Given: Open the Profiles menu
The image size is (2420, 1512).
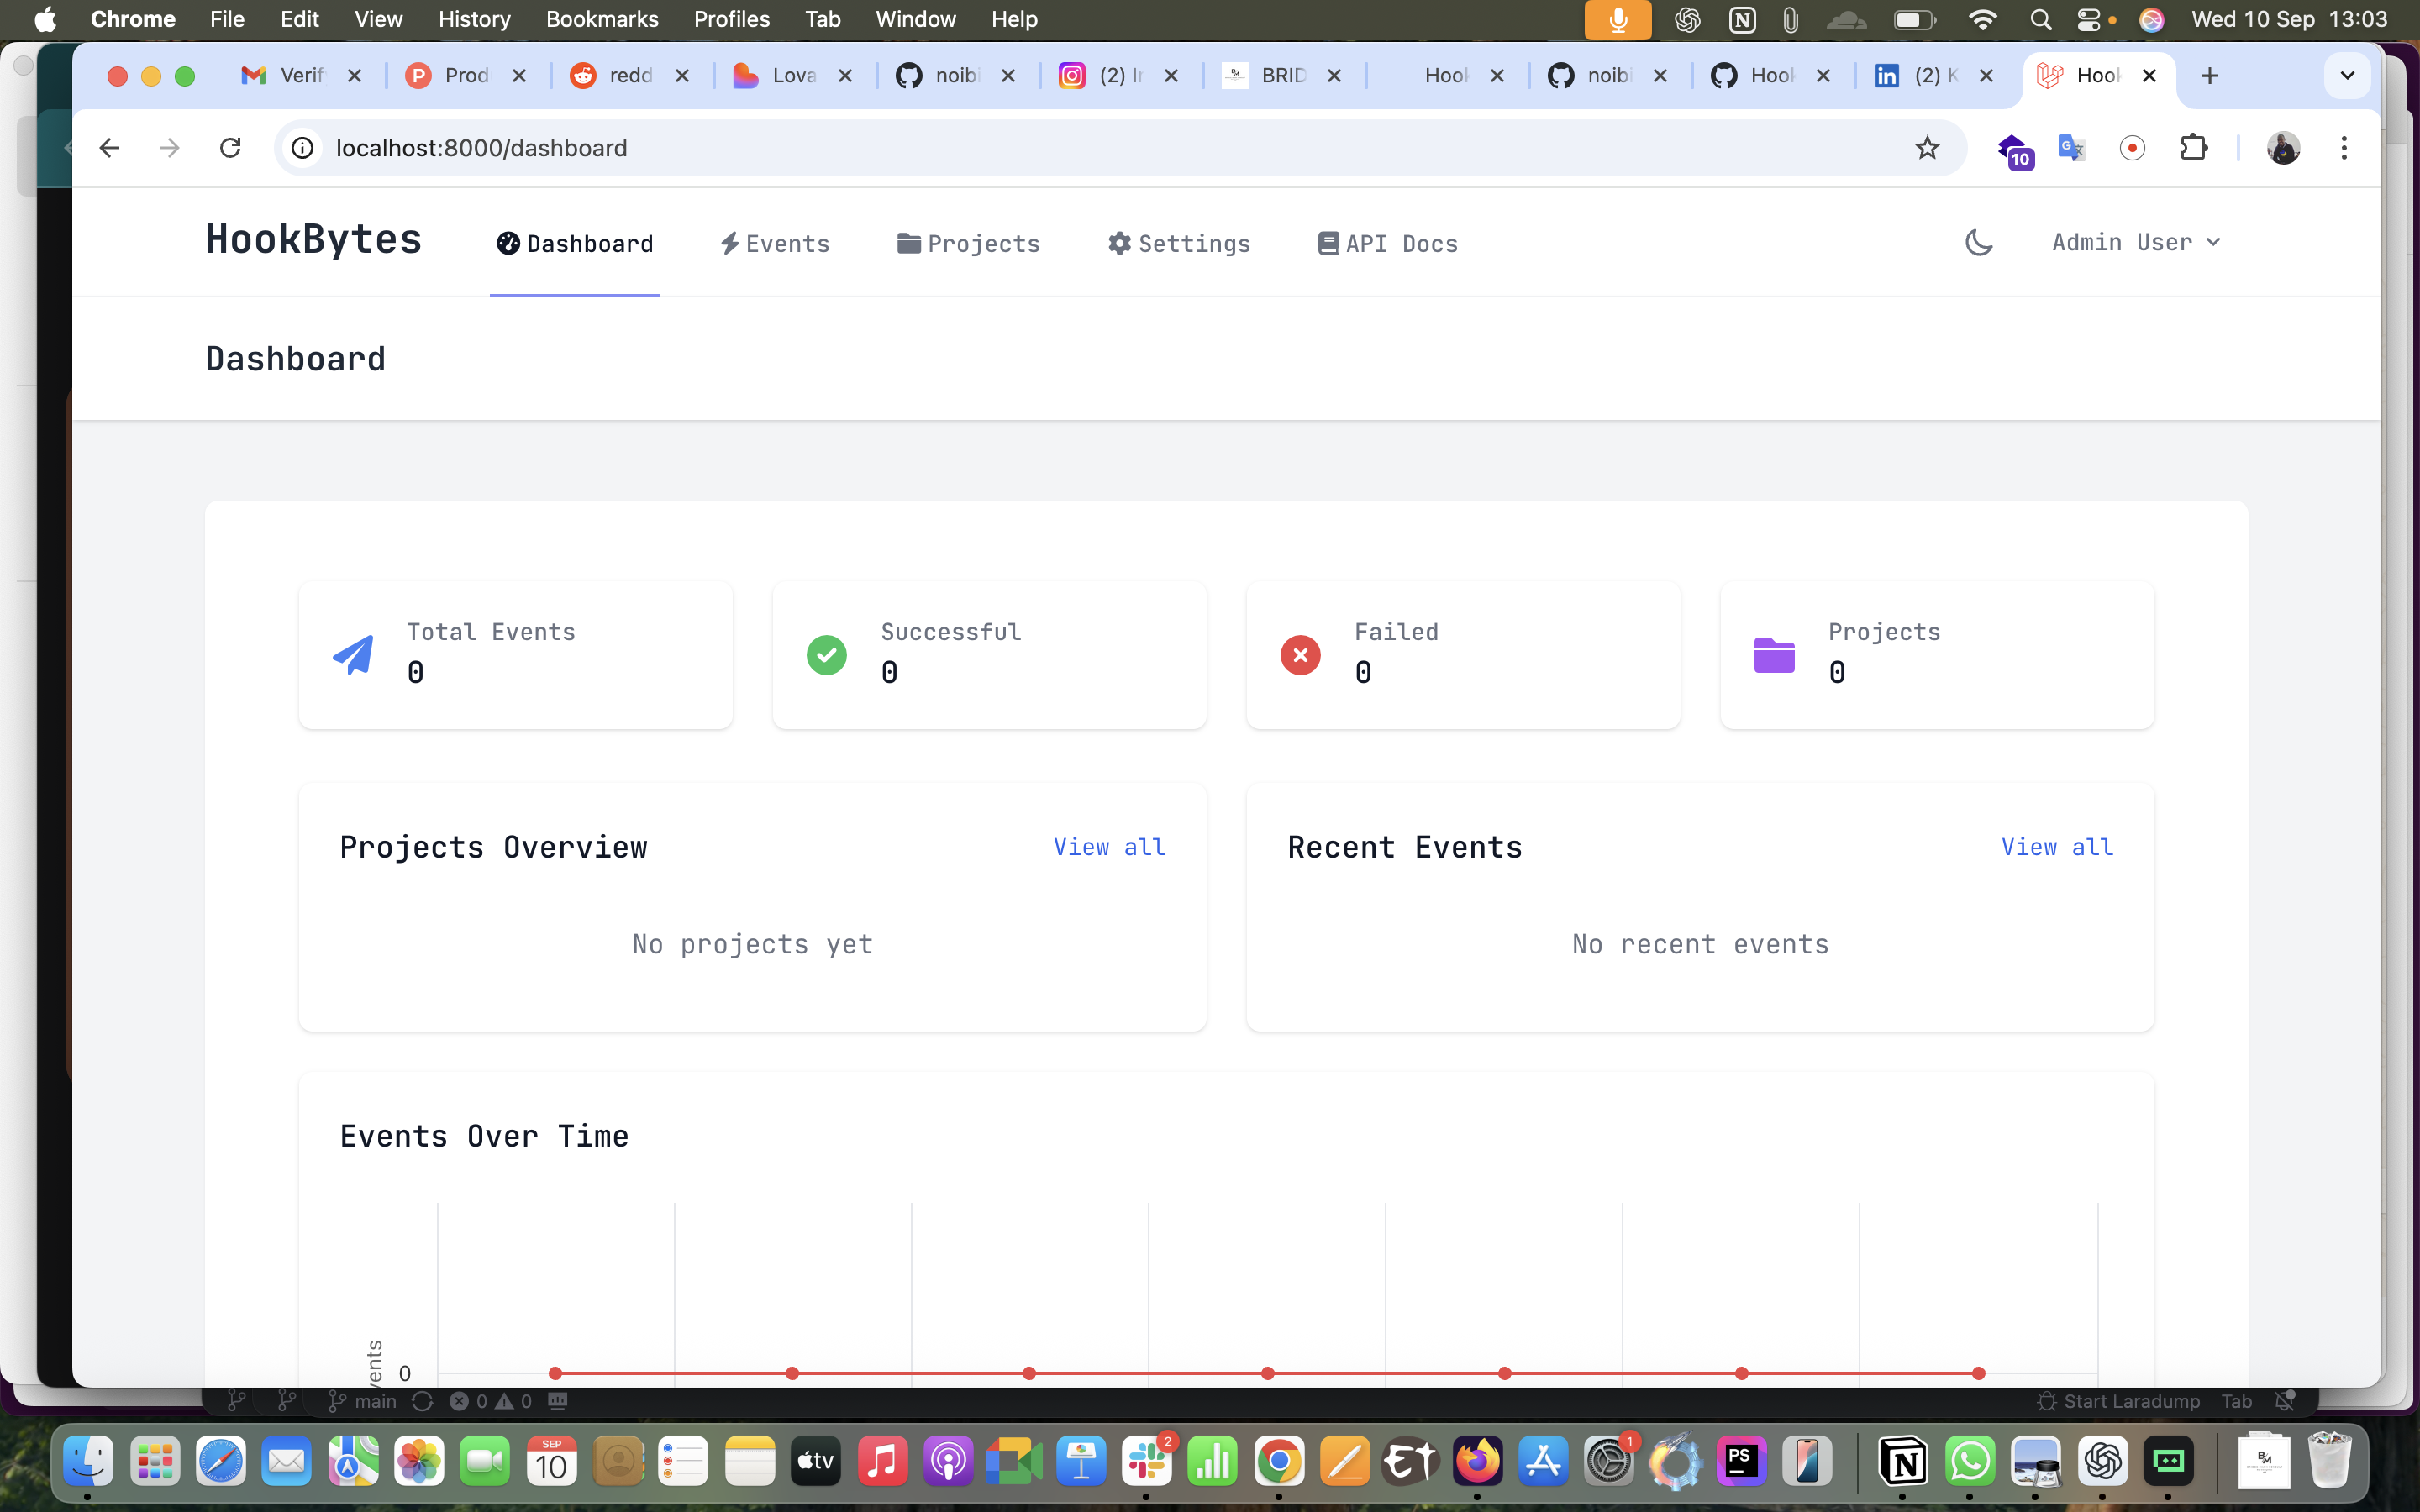Looking at the screenshot, I should point(731,19).
